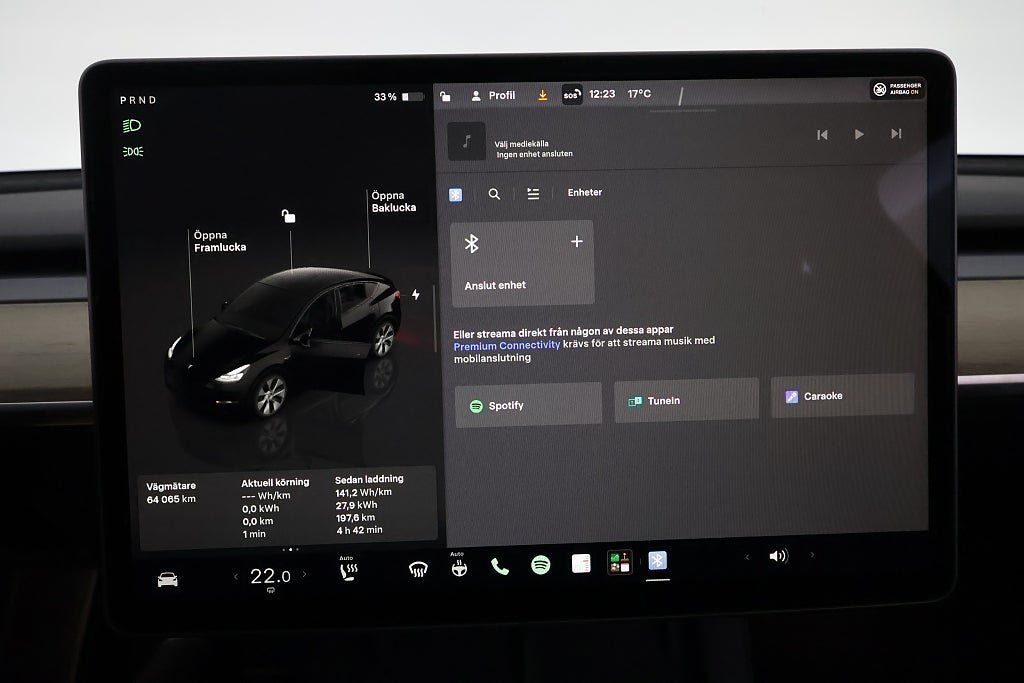Launch Spotify from the bottom bar
This screenshot has width=1024, height=683.
pyautogui.click(x=541, y=564)
